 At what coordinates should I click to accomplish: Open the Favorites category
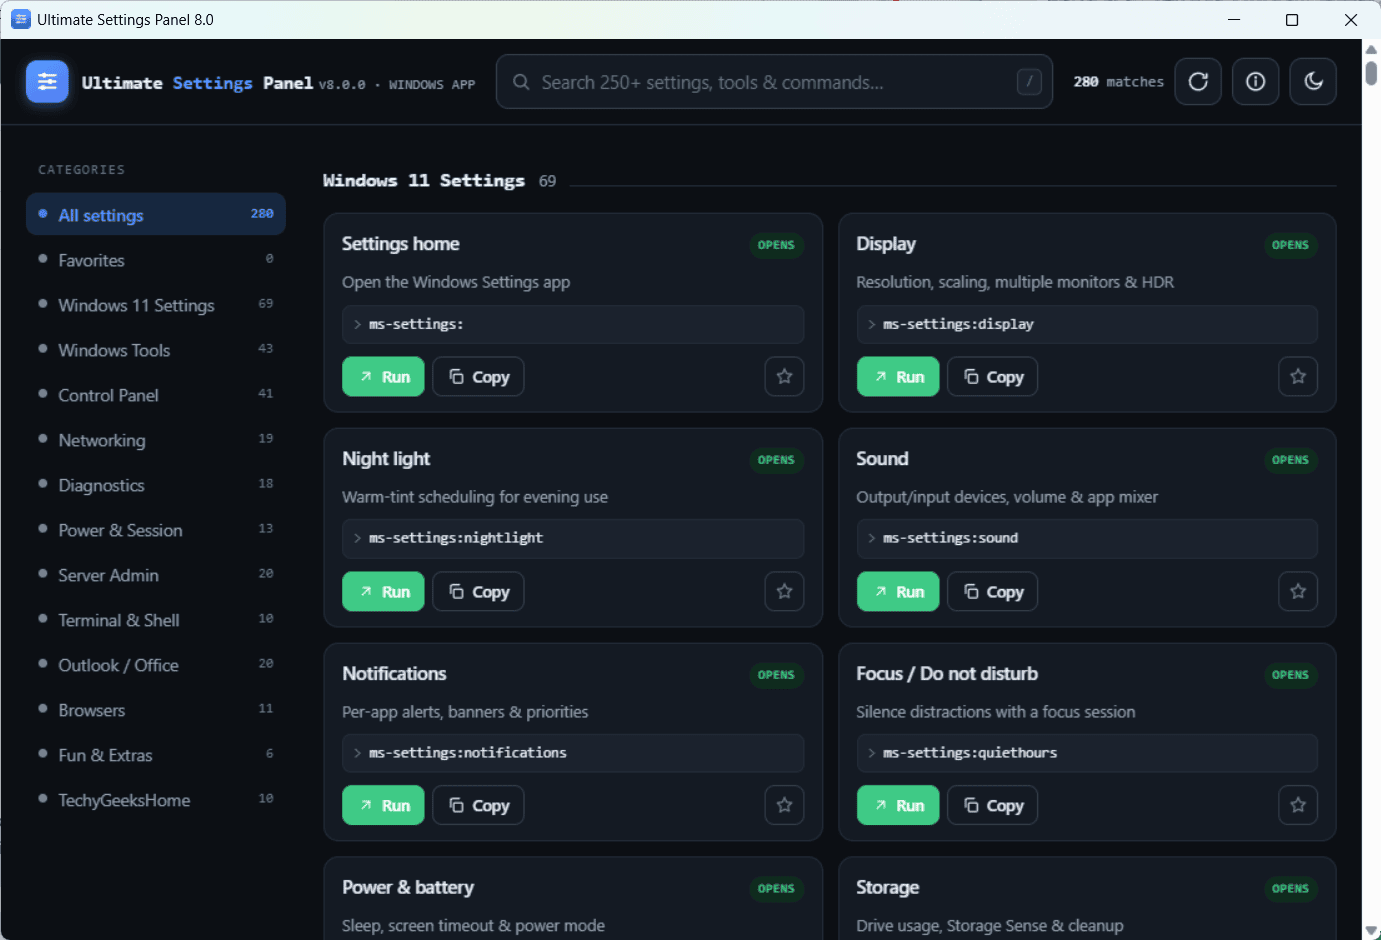point(156,260)
